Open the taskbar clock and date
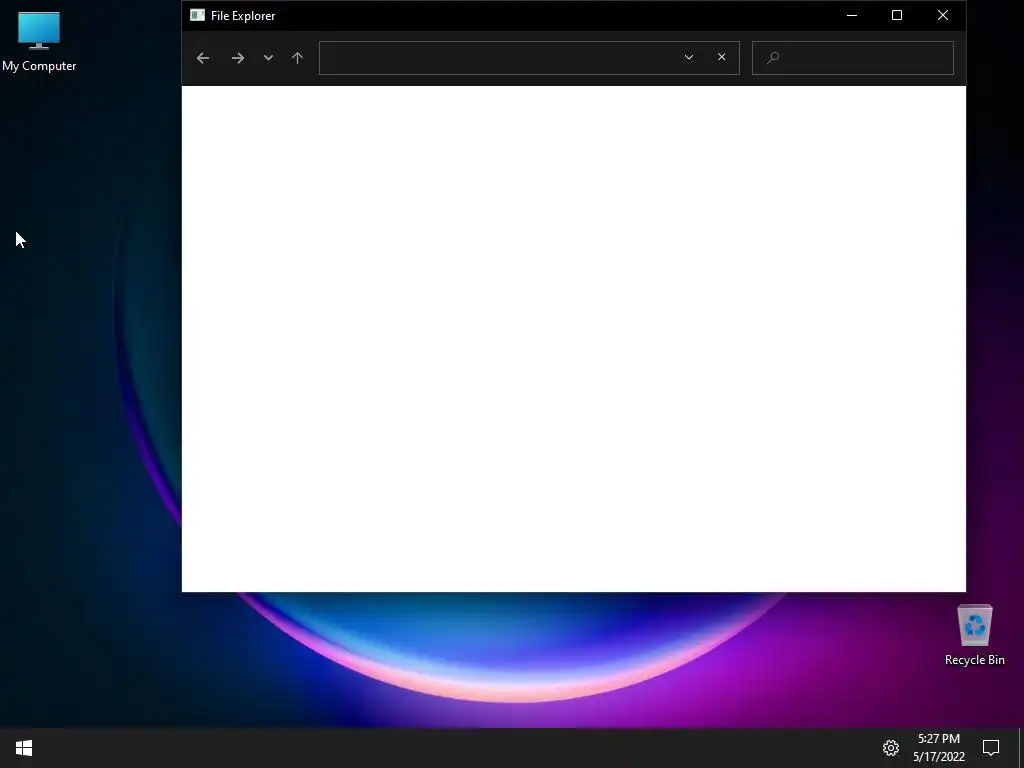 [938, 748]
